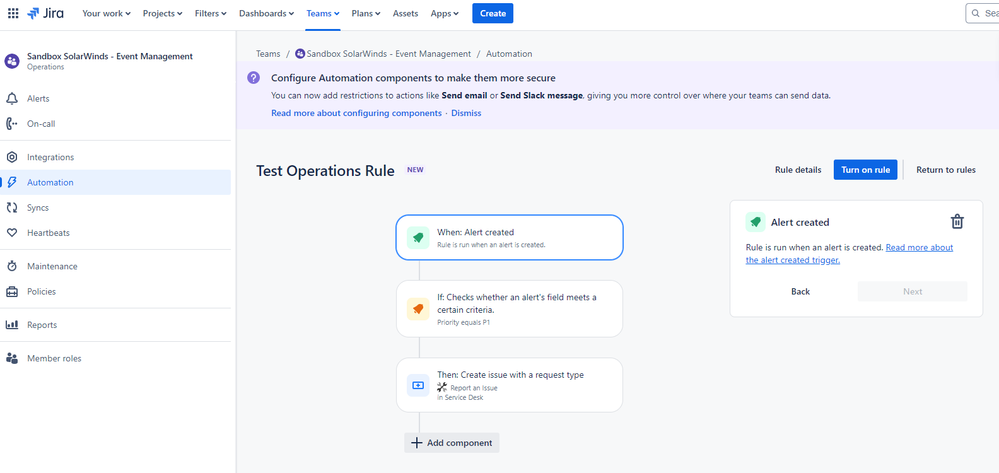Open Read more about configuring components link
The image size is (999, 473).
(x=356, y=113)
